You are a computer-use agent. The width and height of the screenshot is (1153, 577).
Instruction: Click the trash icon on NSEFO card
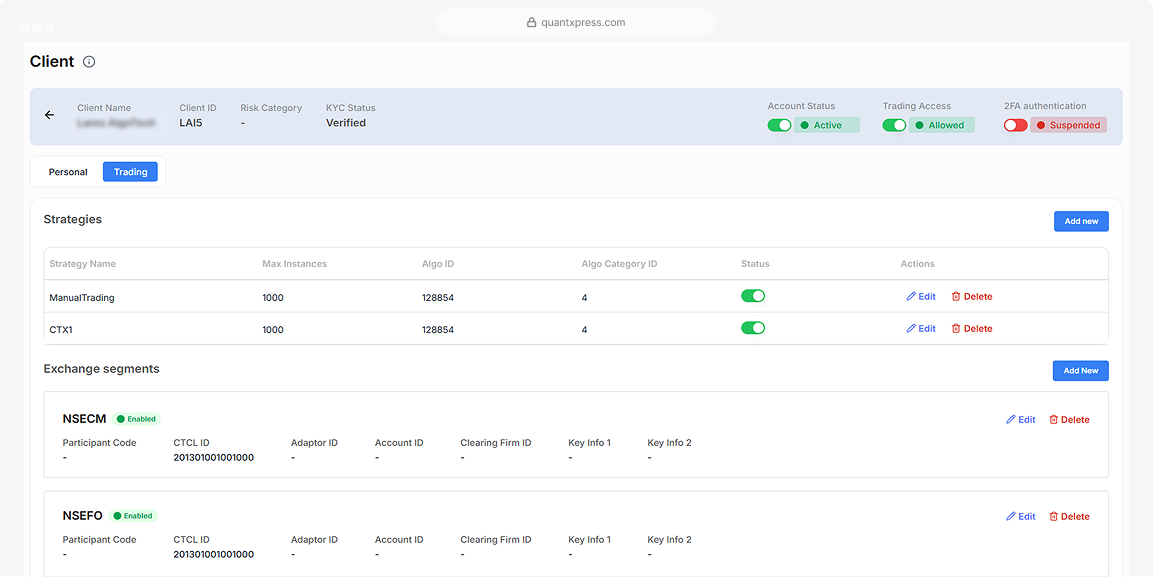[1054, 517]
